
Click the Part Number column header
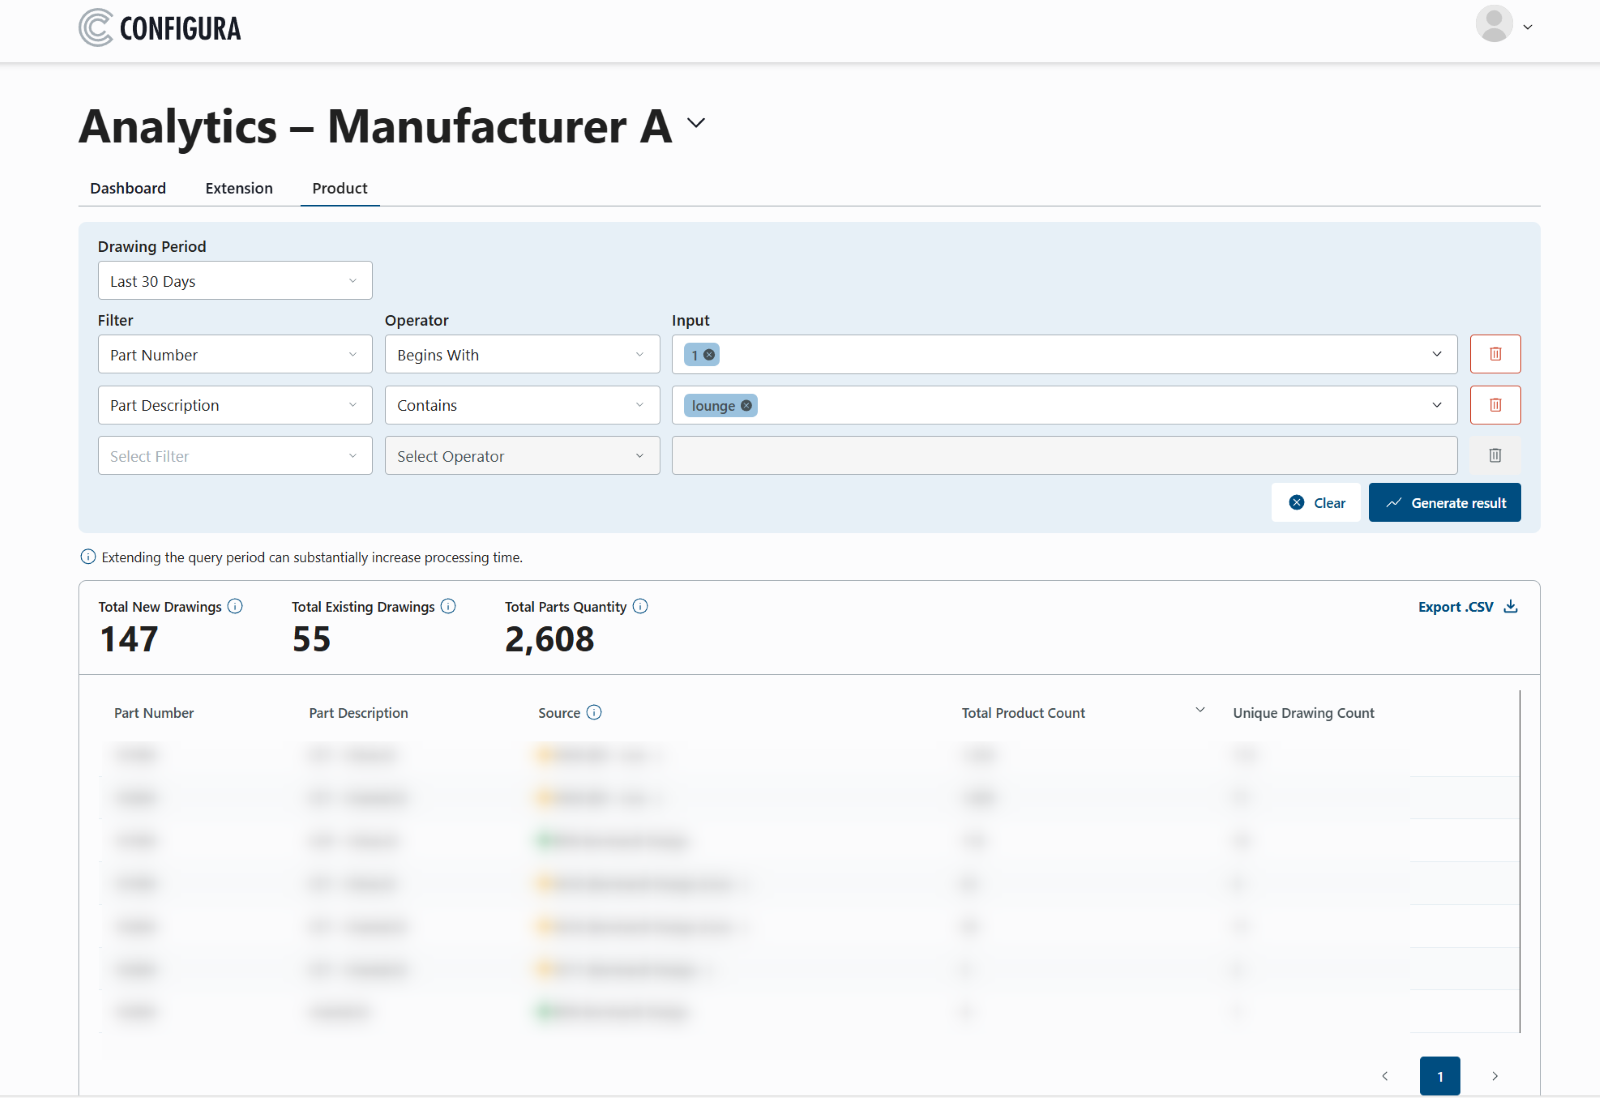(154, 713)
